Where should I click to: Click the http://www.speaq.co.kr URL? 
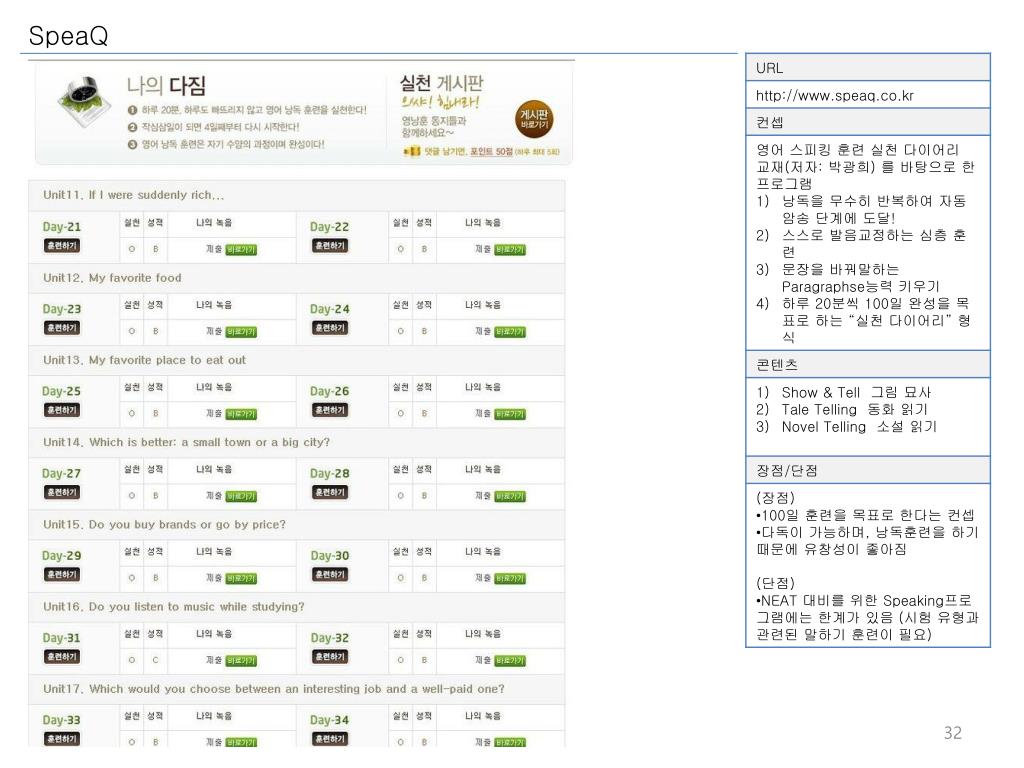click(835, 96)
